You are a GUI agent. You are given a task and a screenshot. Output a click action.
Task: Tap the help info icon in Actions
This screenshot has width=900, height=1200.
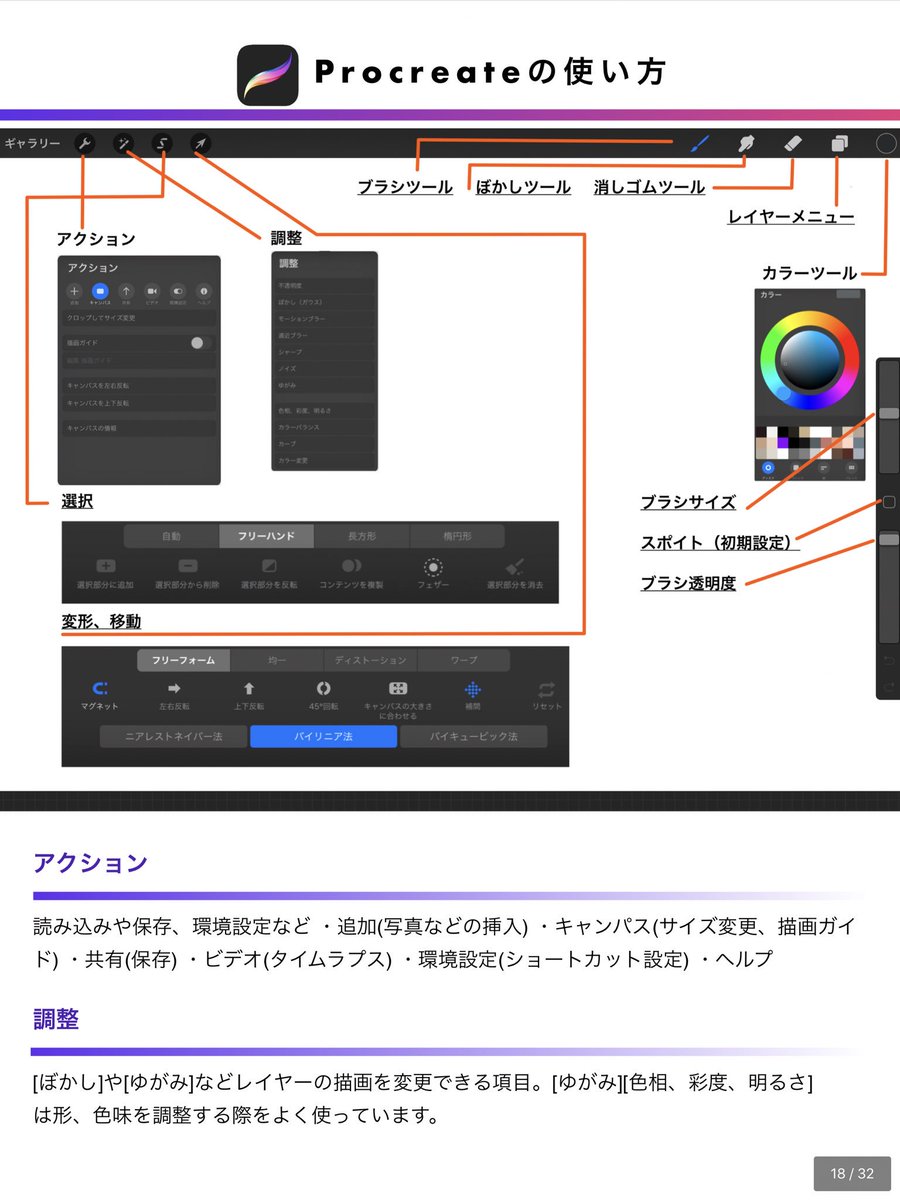[204, 291]
